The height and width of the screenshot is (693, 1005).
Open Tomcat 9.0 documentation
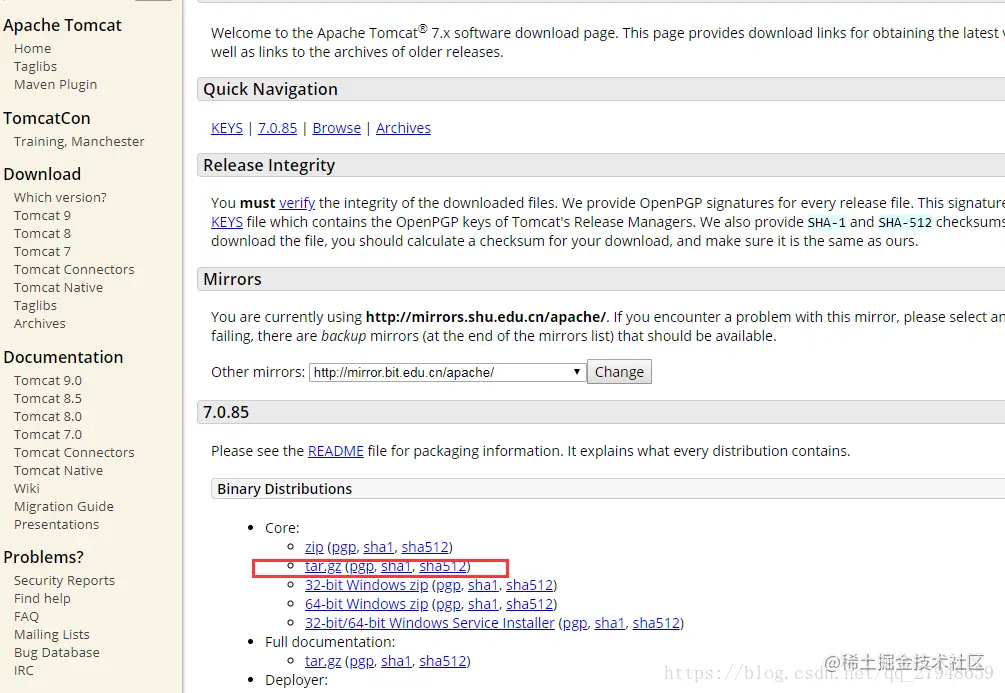coord(48,380)
